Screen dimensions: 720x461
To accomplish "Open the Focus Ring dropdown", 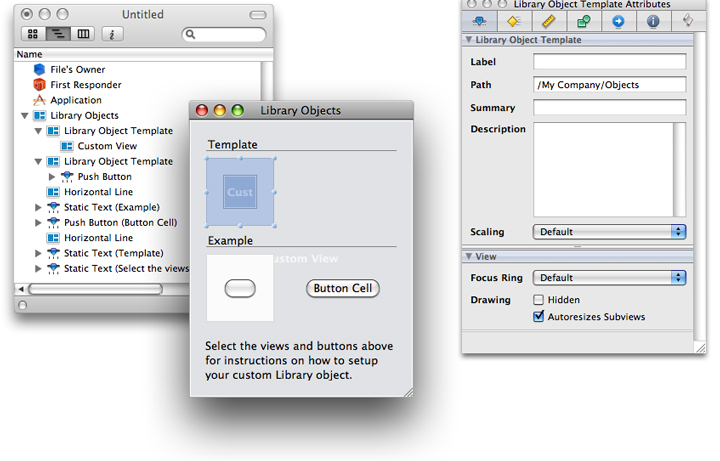I will point(609,278).
